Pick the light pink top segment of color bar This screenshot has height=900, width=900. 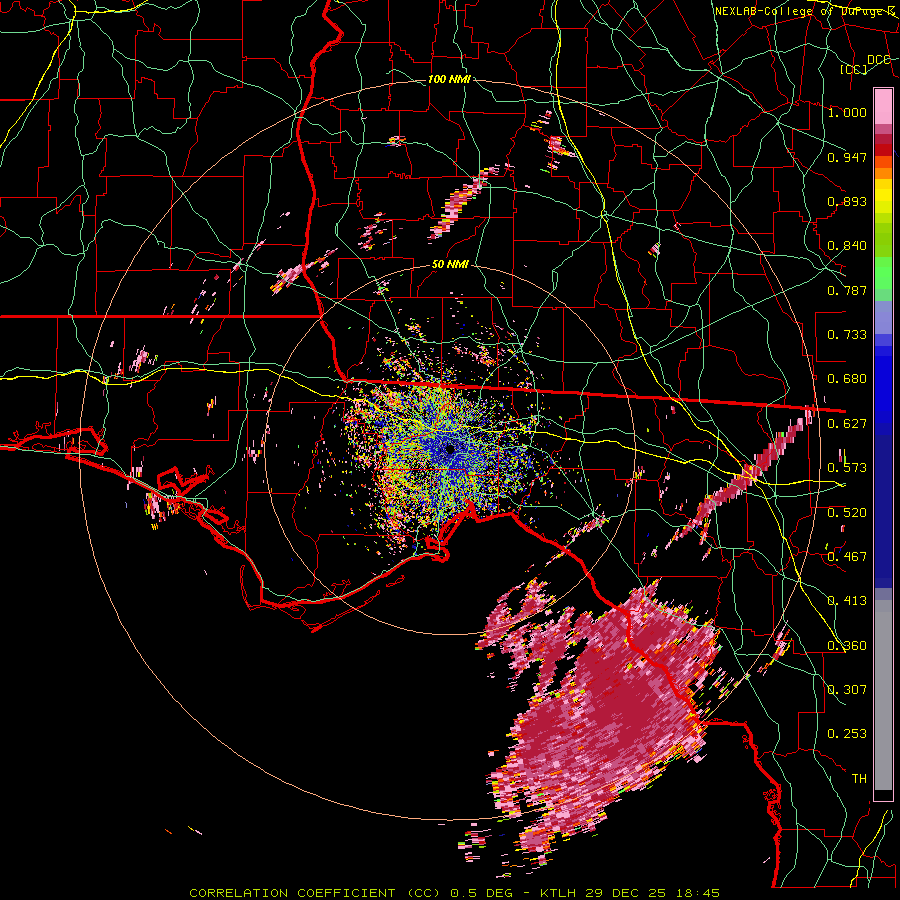(x=883, y=106)
